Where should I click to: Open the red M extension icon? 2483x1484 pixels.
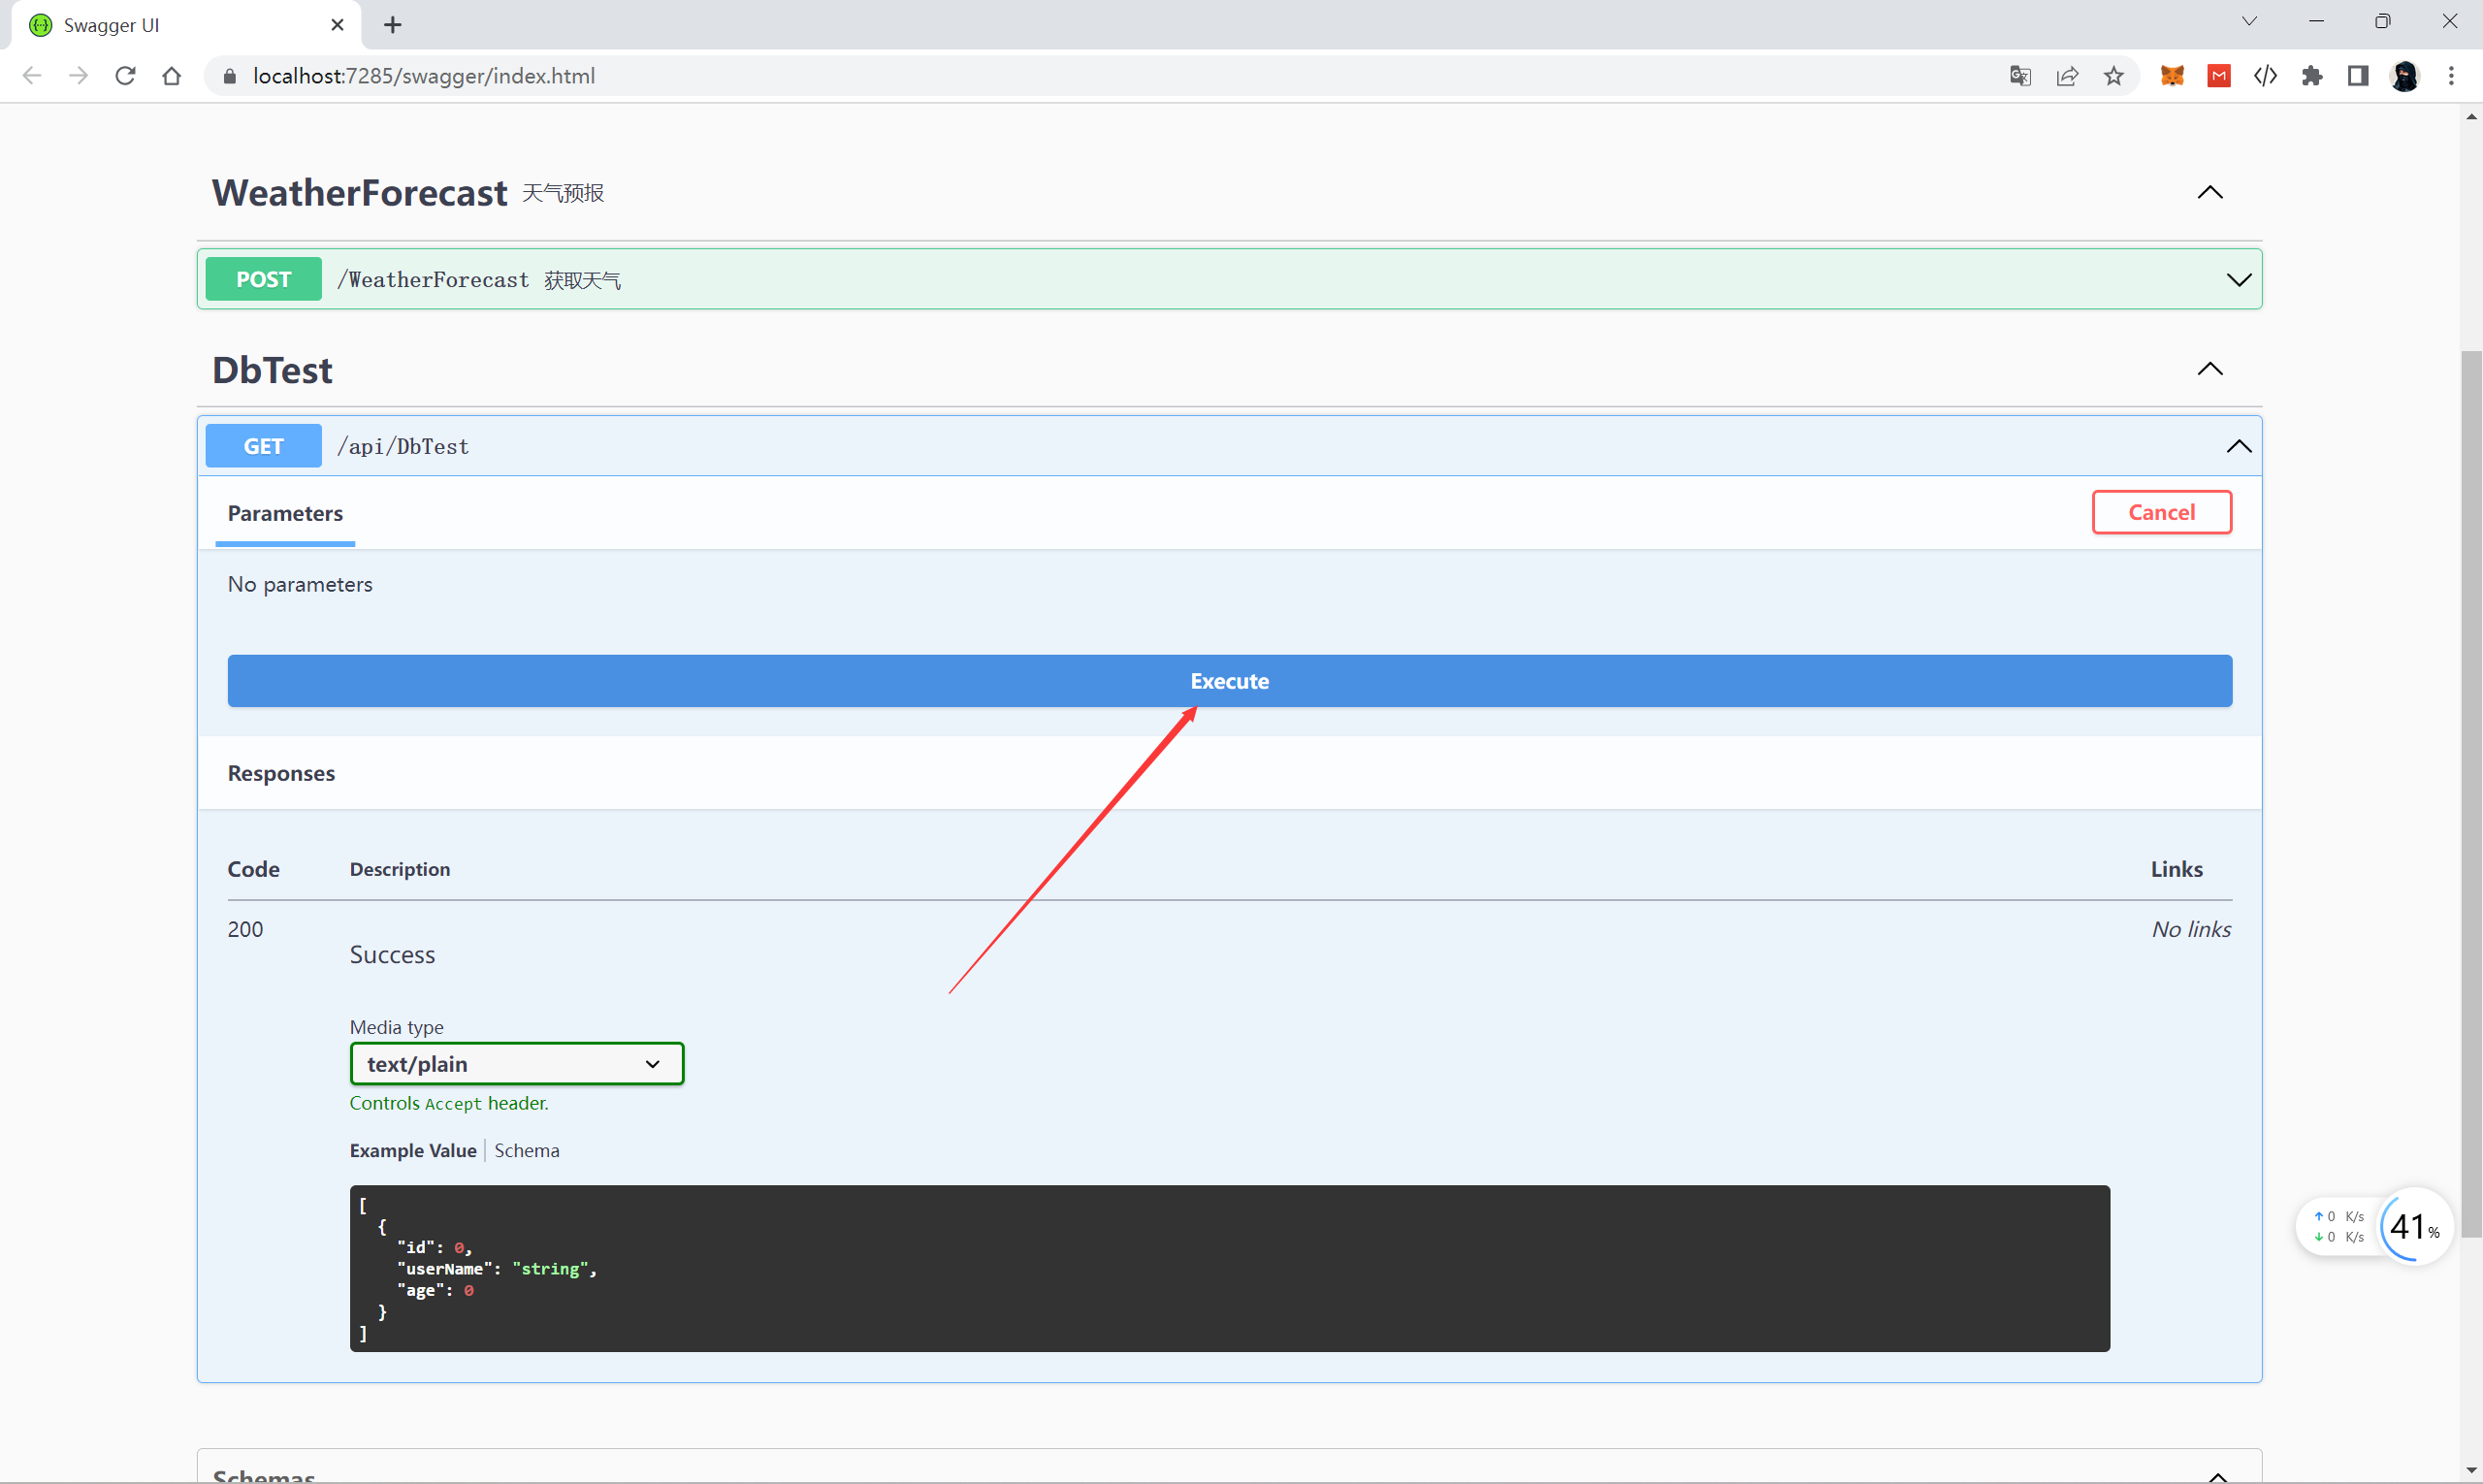(2218, 76)
